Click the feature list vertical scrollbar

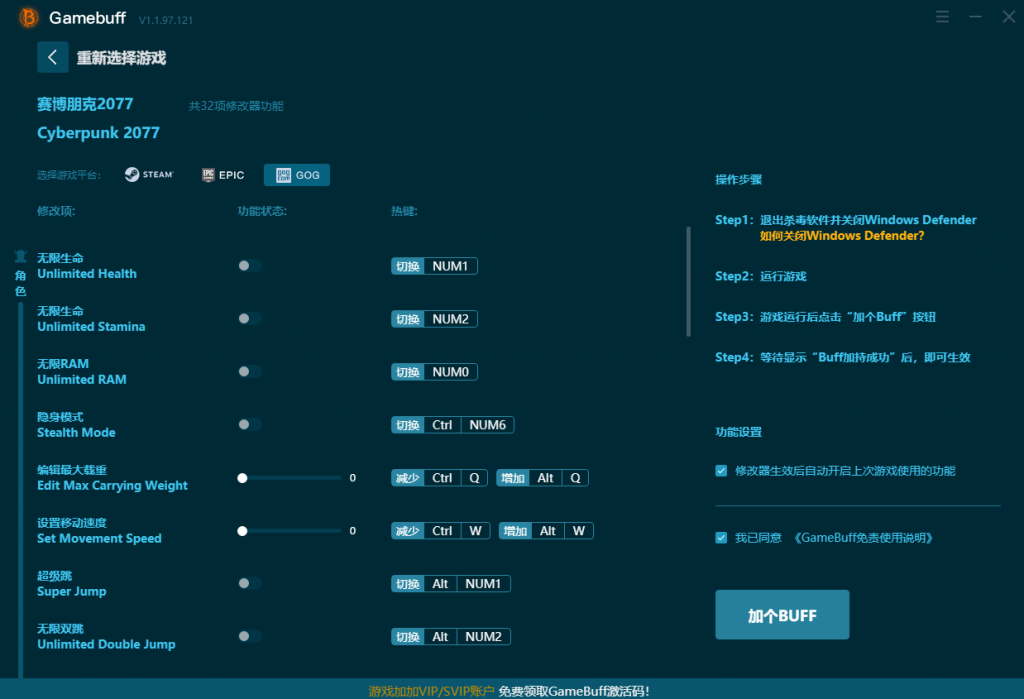[688, 282]
